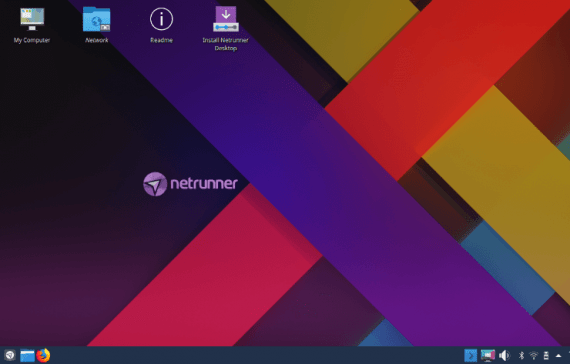Open the Netrunner application launcher menu

(9, 355)
